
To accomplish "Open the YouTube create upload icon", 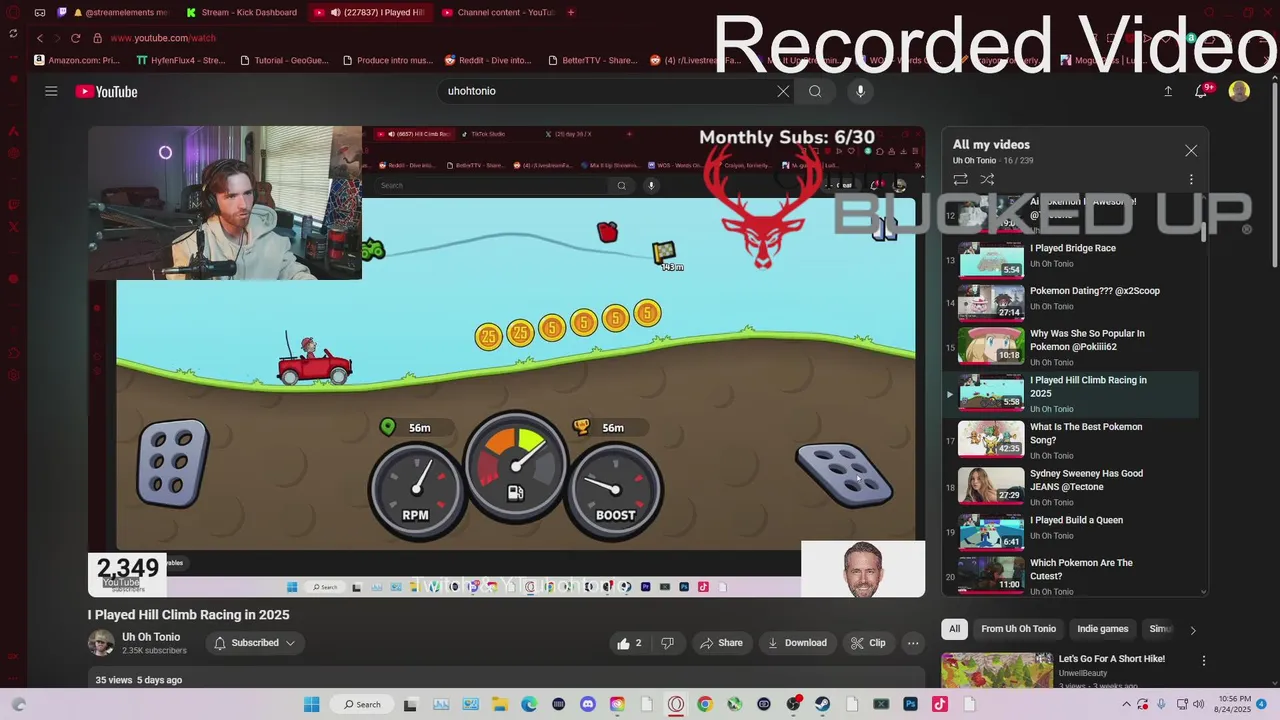I will tap(1168, 91).
